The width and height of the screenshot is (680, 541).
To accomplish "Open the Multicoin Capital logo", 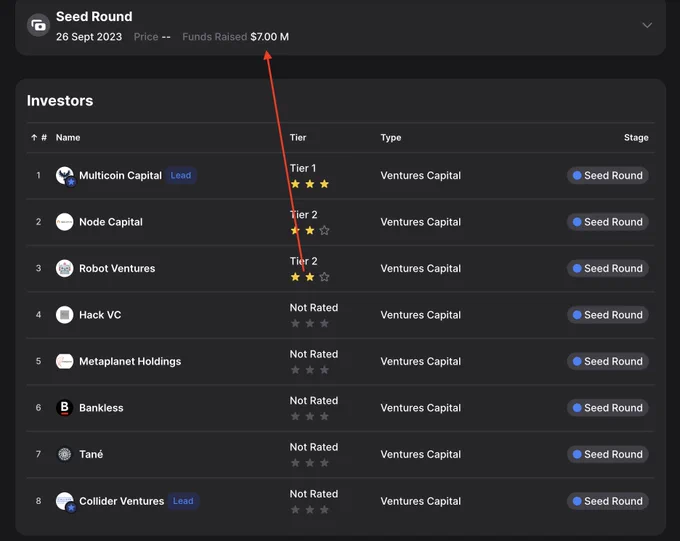I will pyautogui.click(x=65, y=176).
